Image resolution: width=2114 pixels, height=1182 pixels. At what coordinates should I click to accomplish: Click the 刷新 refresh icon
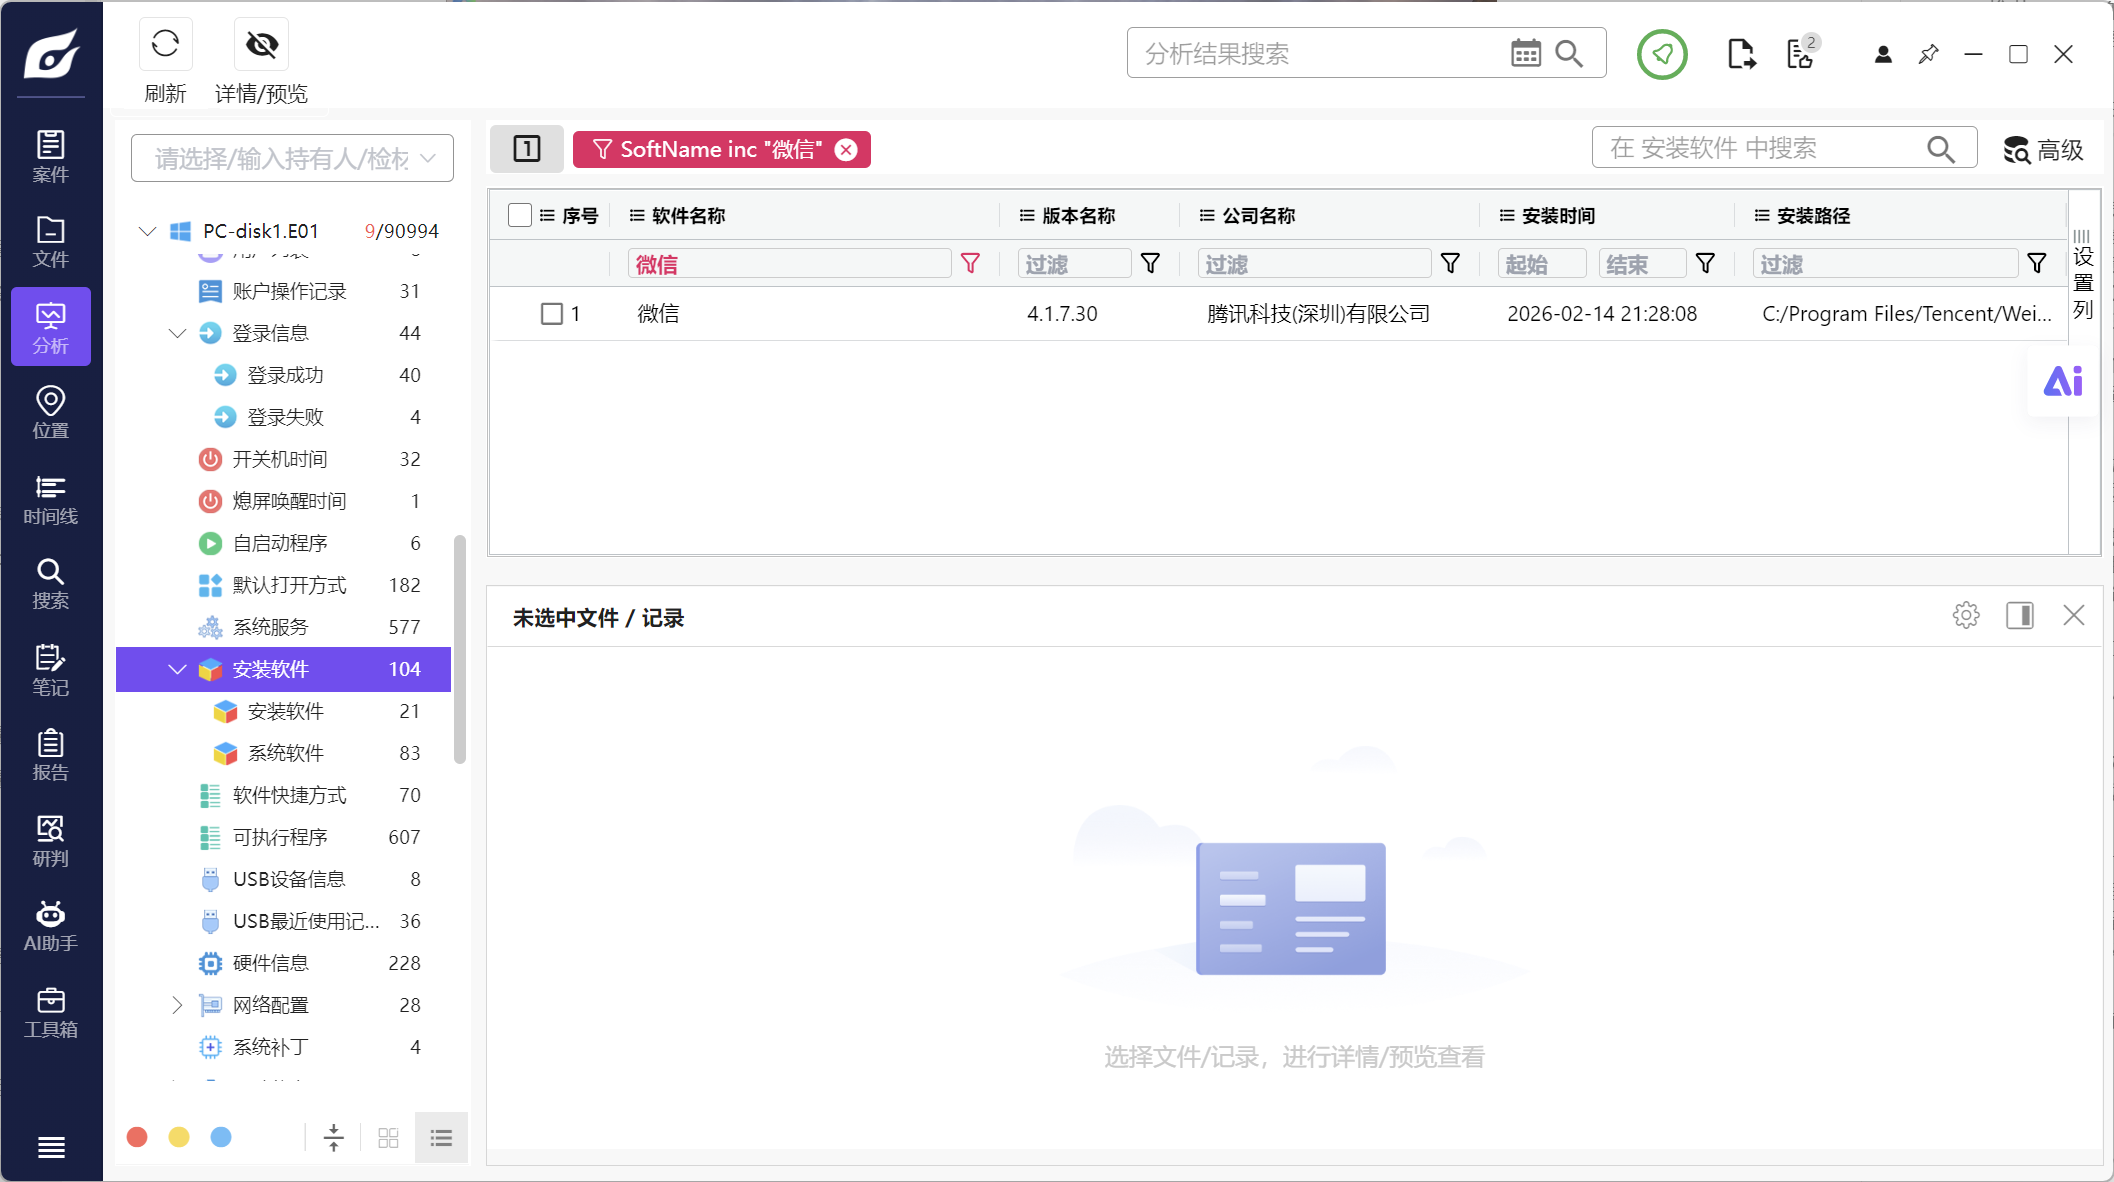coord(165,44)
